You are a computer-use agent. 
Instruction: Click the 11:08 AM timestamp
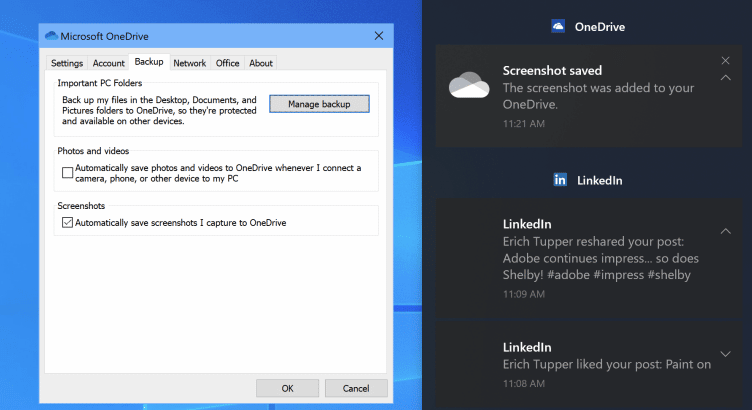524,384
